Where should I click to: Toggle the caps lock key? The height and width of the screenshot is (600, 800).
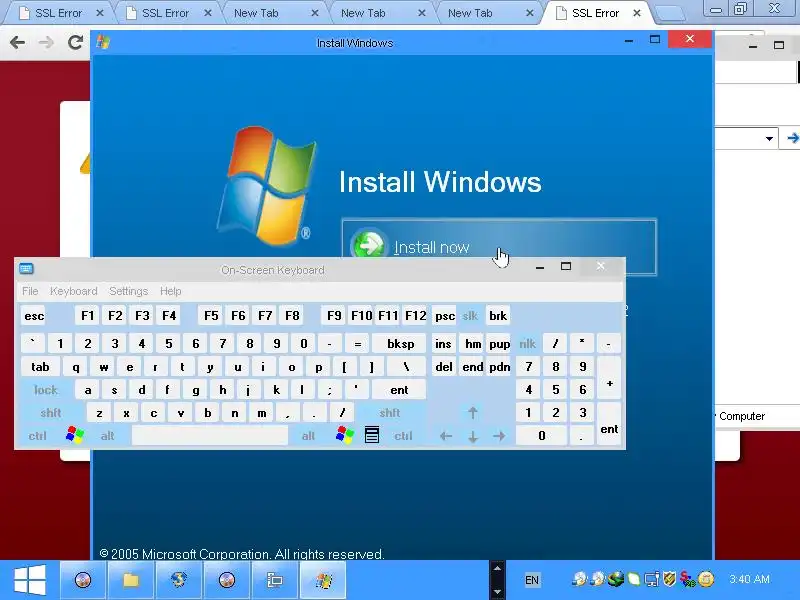(x=46, y=390)
